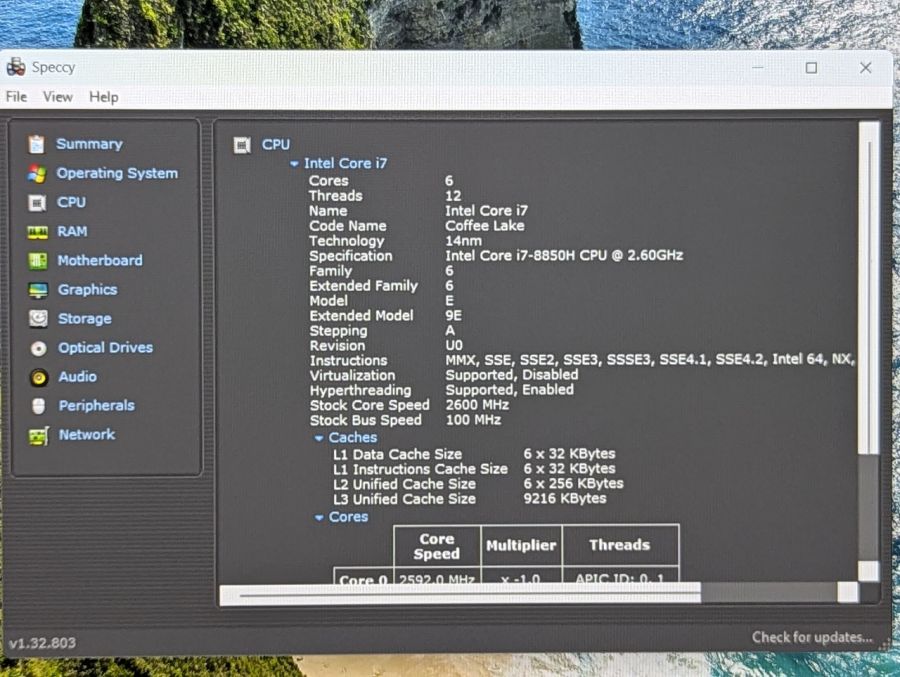Viewport: 900px width, 677px height.
Task: Click the CPU chip icon in sidebar
Action: [x=37, y=203]
